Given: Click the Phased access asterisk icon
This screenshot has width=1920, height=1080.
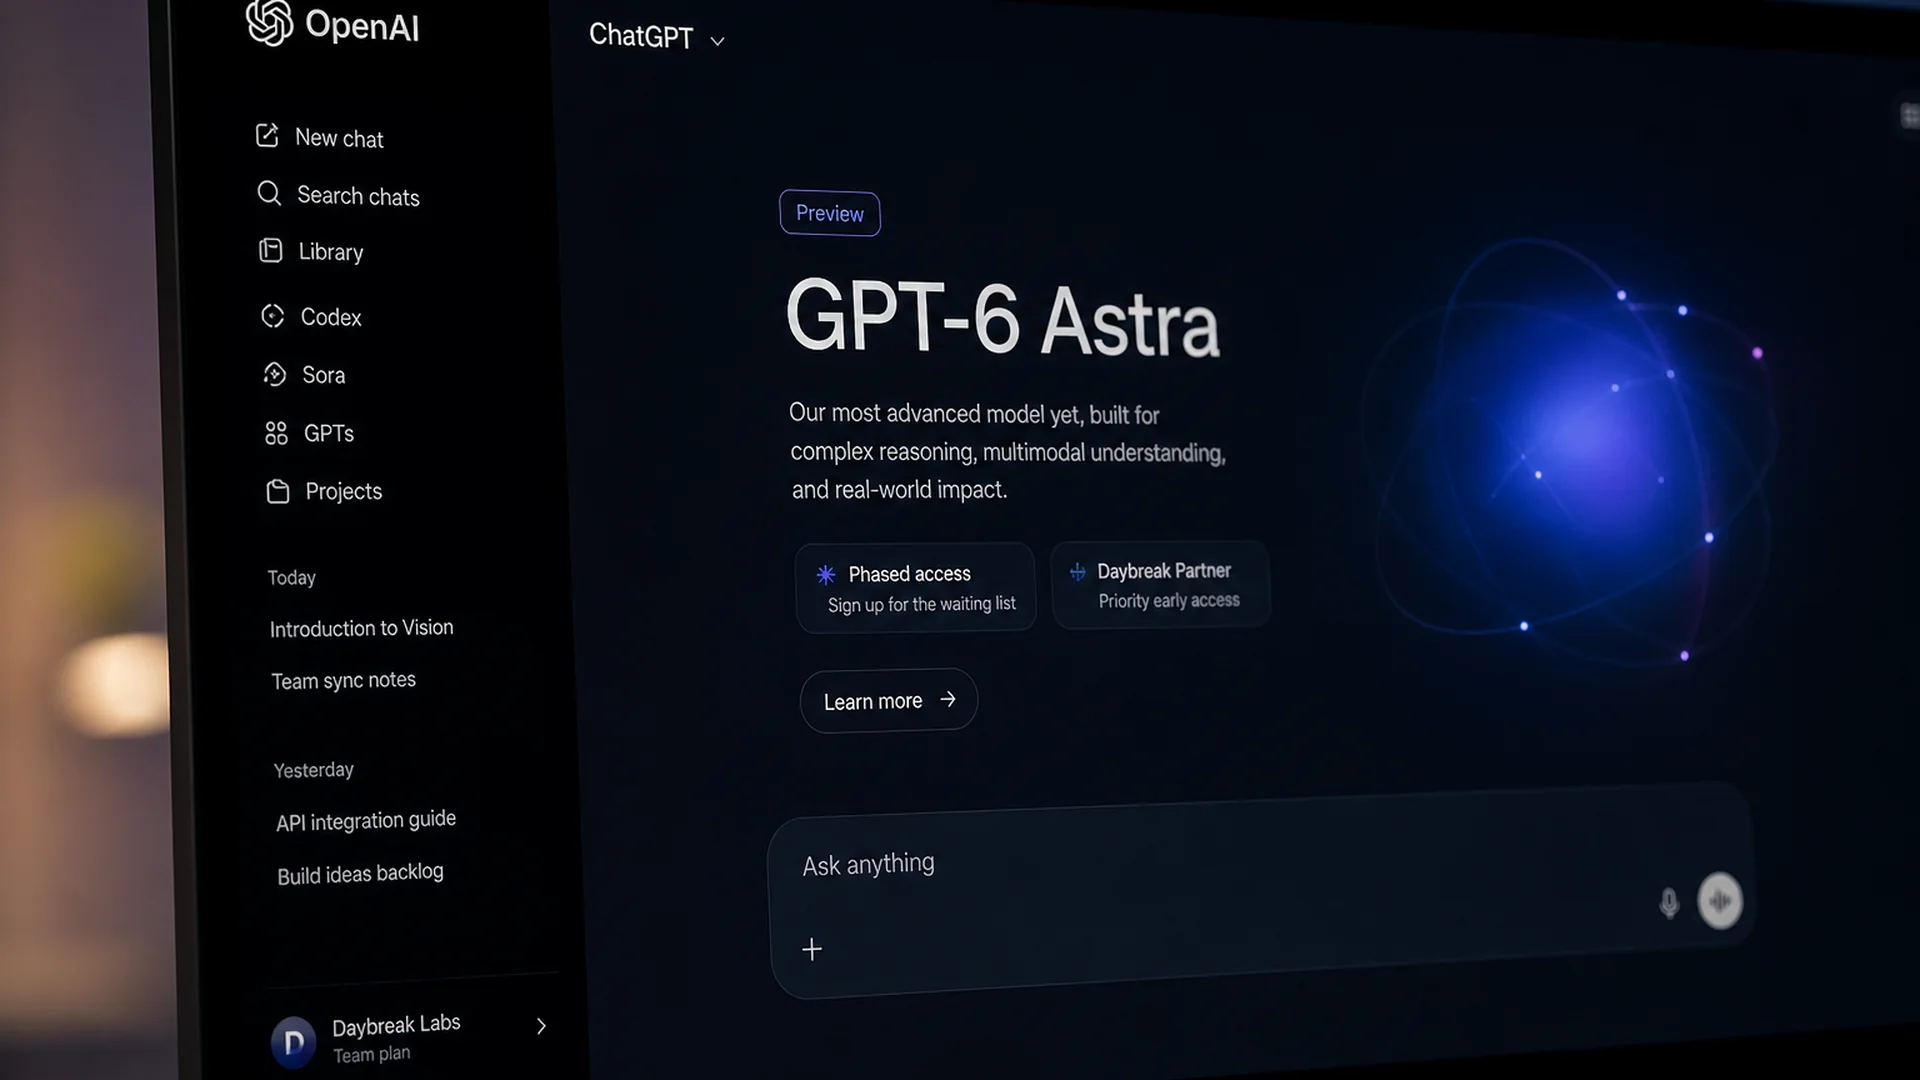Looking at the screenshot, I should [x=826, y=575].
